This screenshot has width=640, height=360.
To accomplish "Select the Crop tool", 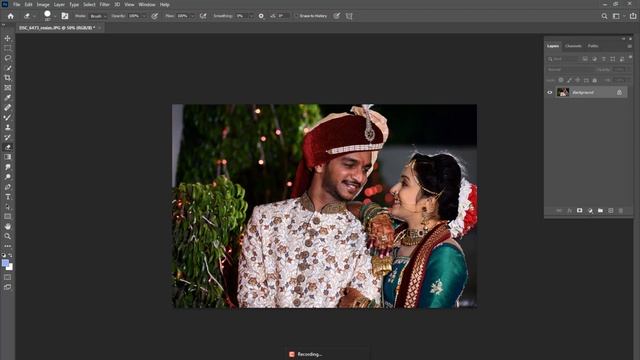I will [7, 78].
